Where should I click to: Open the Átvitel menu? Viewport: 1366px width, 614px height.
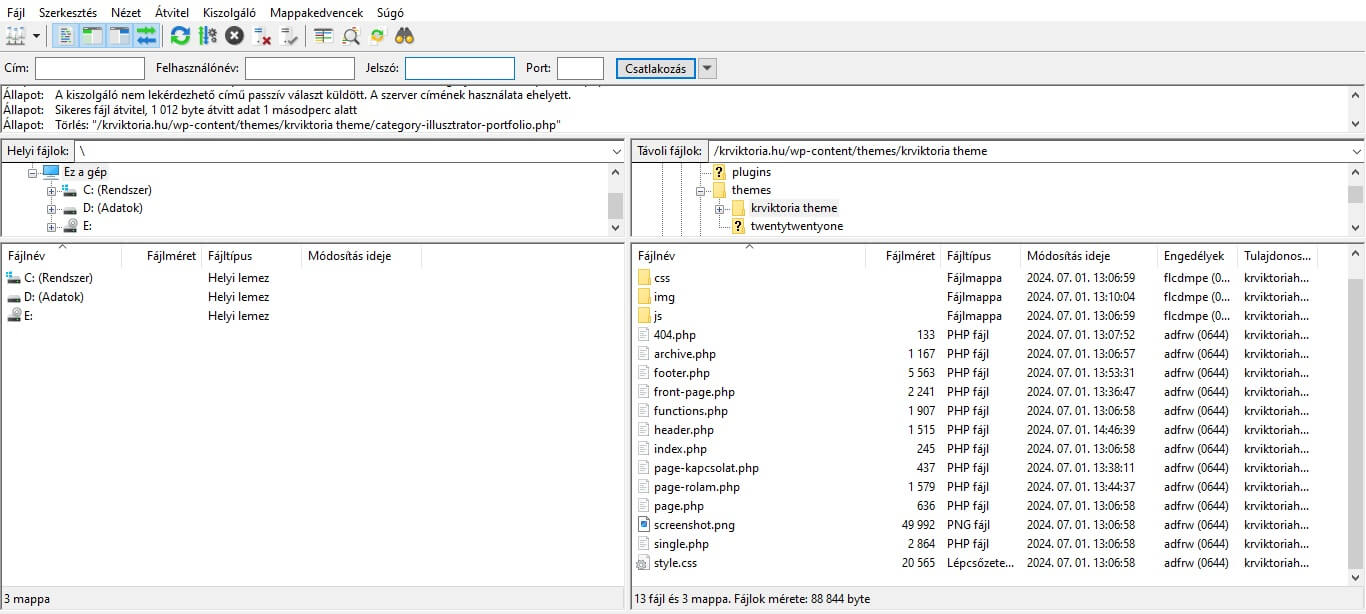pyautogui.click(x=172, y=13)
